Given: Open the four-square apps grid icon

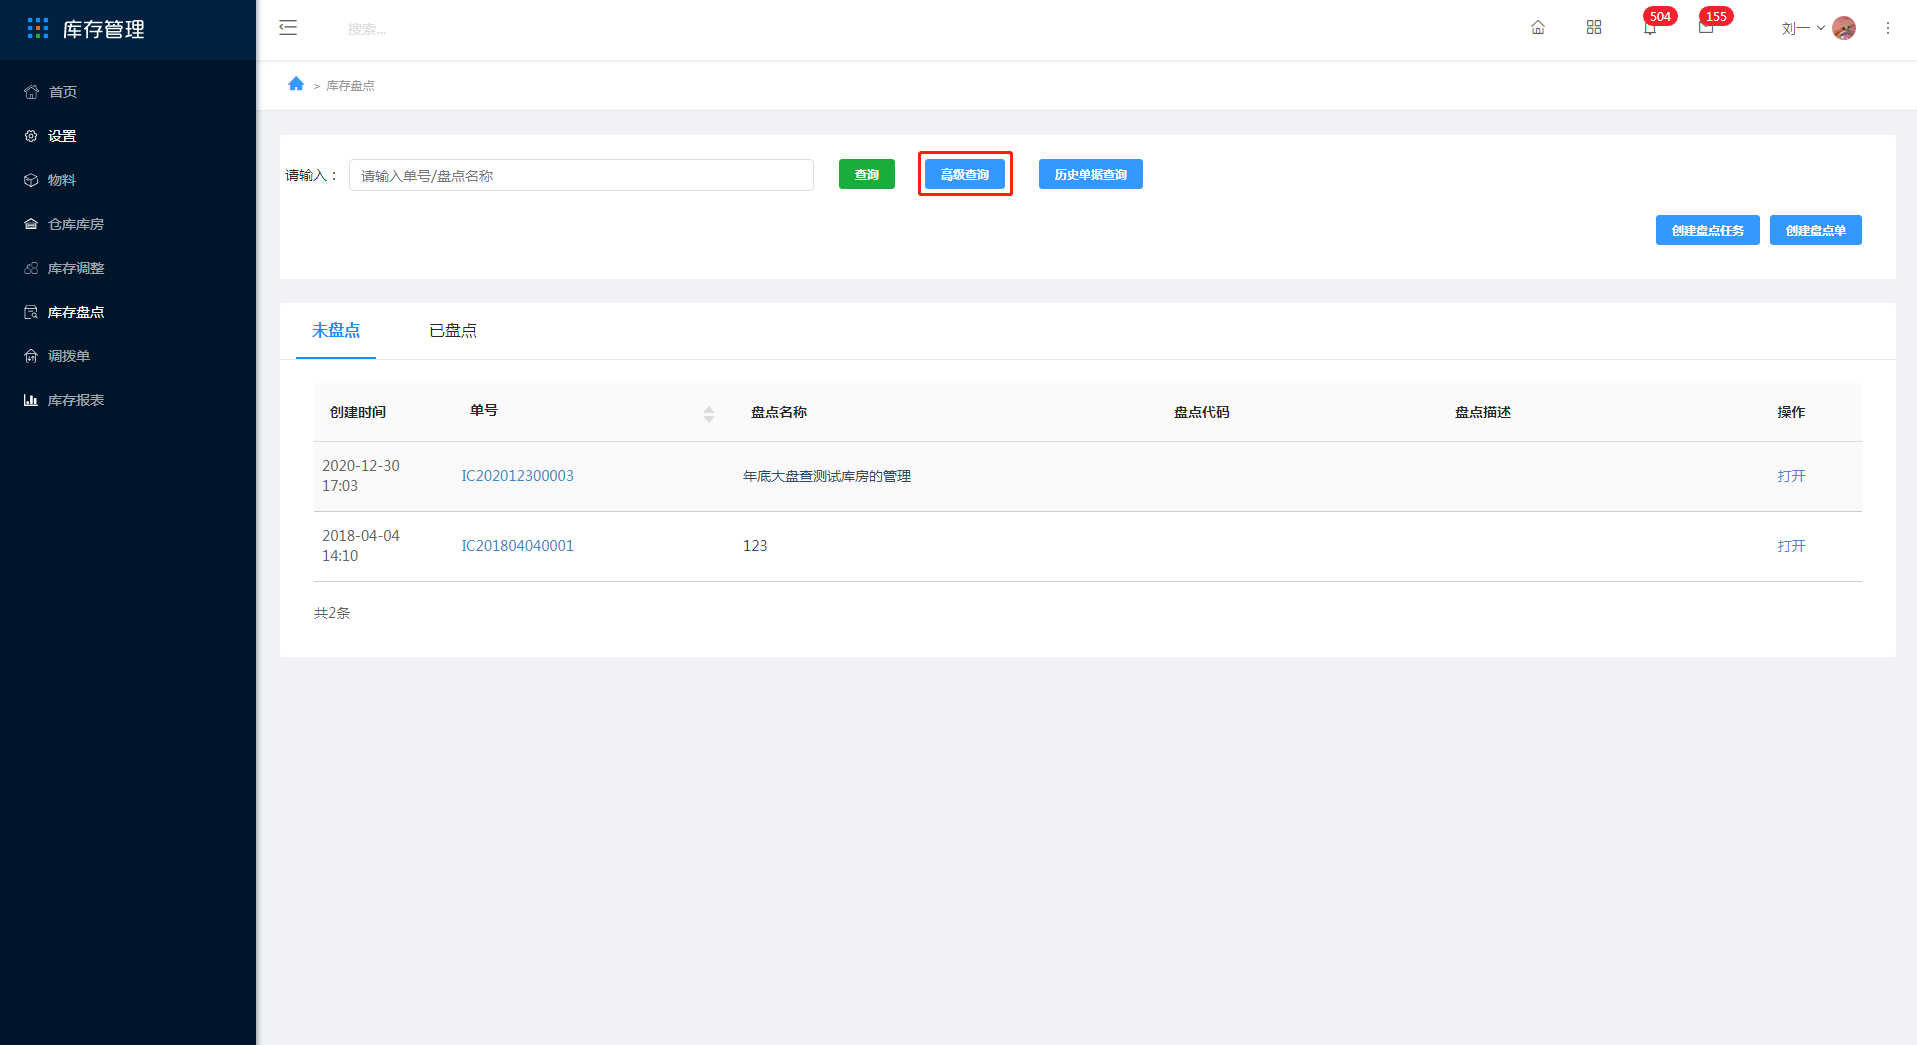Looking at the screenshot, I should 1594,28.
